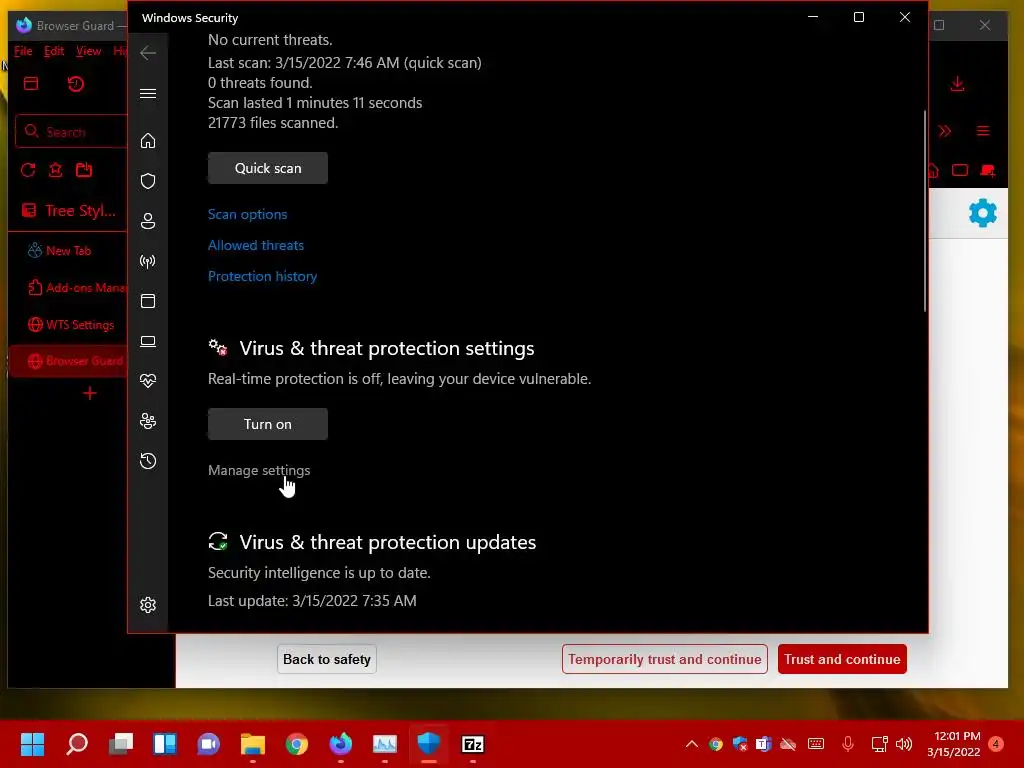Screen dimensions: 1024x768
Task: Open taskbar Search
Action: [x=77, y=744]
